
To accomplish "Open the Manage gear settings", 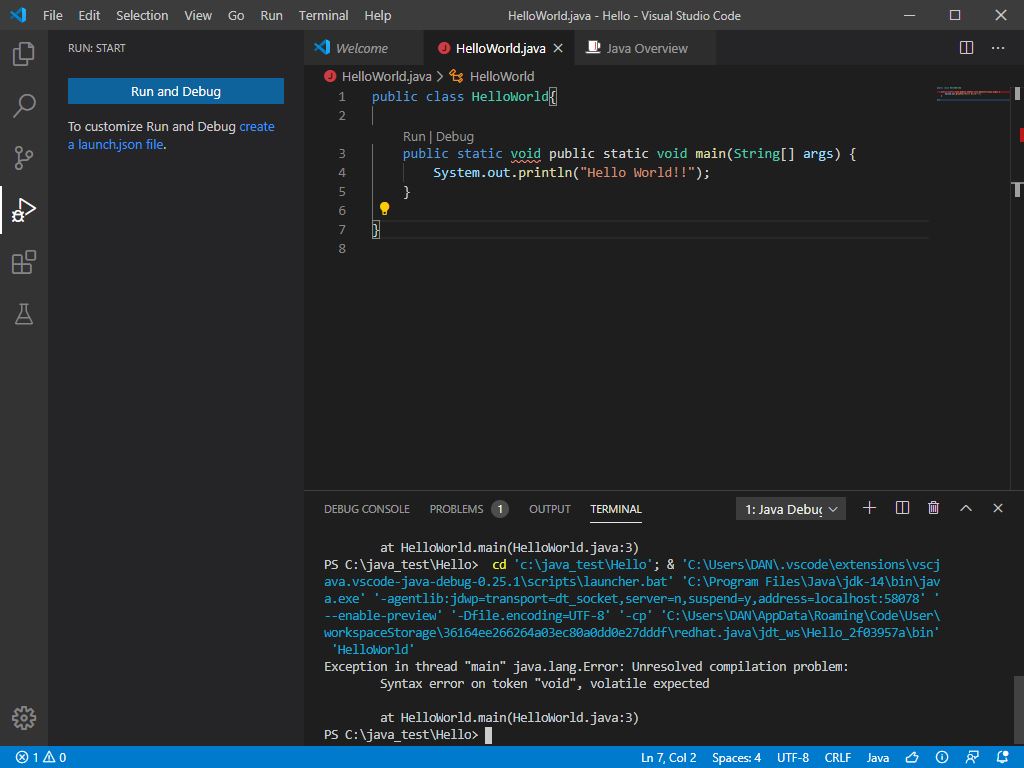I will [x=24, y=718].
